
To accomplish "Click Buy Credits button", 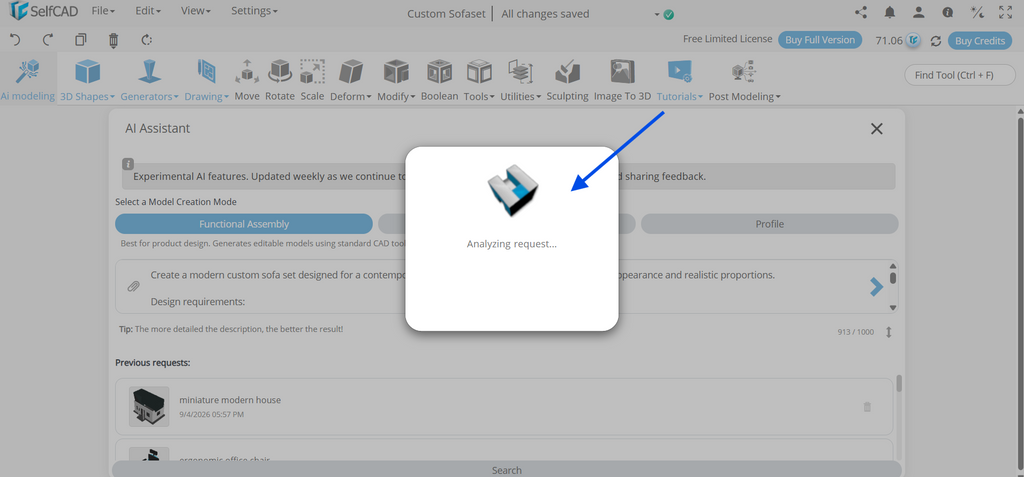I will pyautogui.click(x=980, y=41).
